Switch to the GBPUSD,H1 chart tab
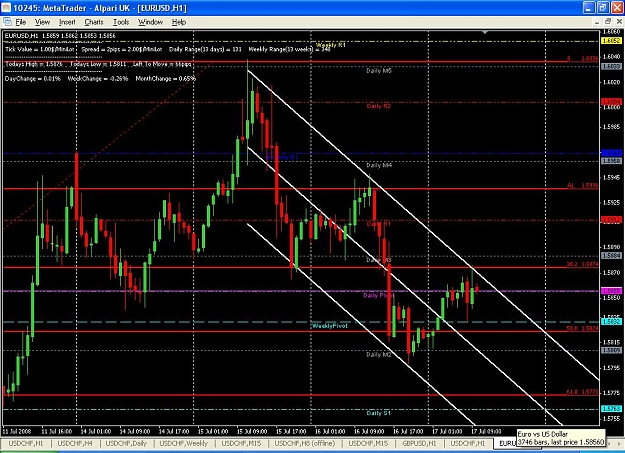Viewport: 625px width, 453px height. [419, 443]
